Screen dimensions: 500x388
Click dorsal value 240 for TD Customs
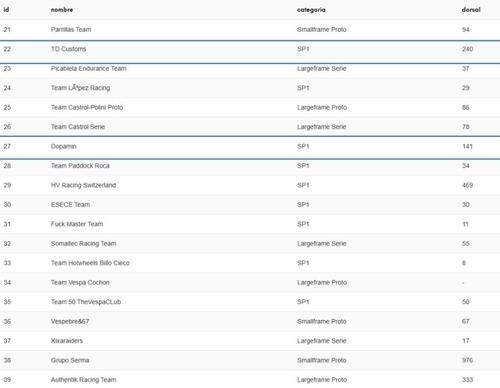point(467,49)
